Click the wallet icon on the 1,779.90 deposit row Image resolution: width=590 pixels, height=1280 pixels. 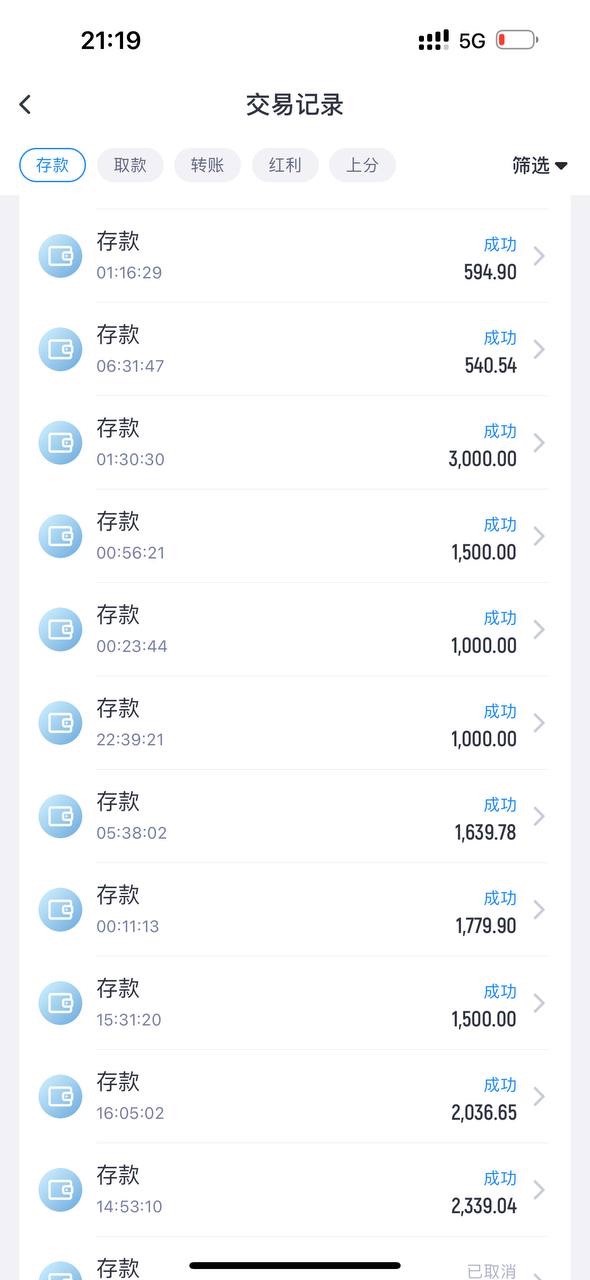60,909
